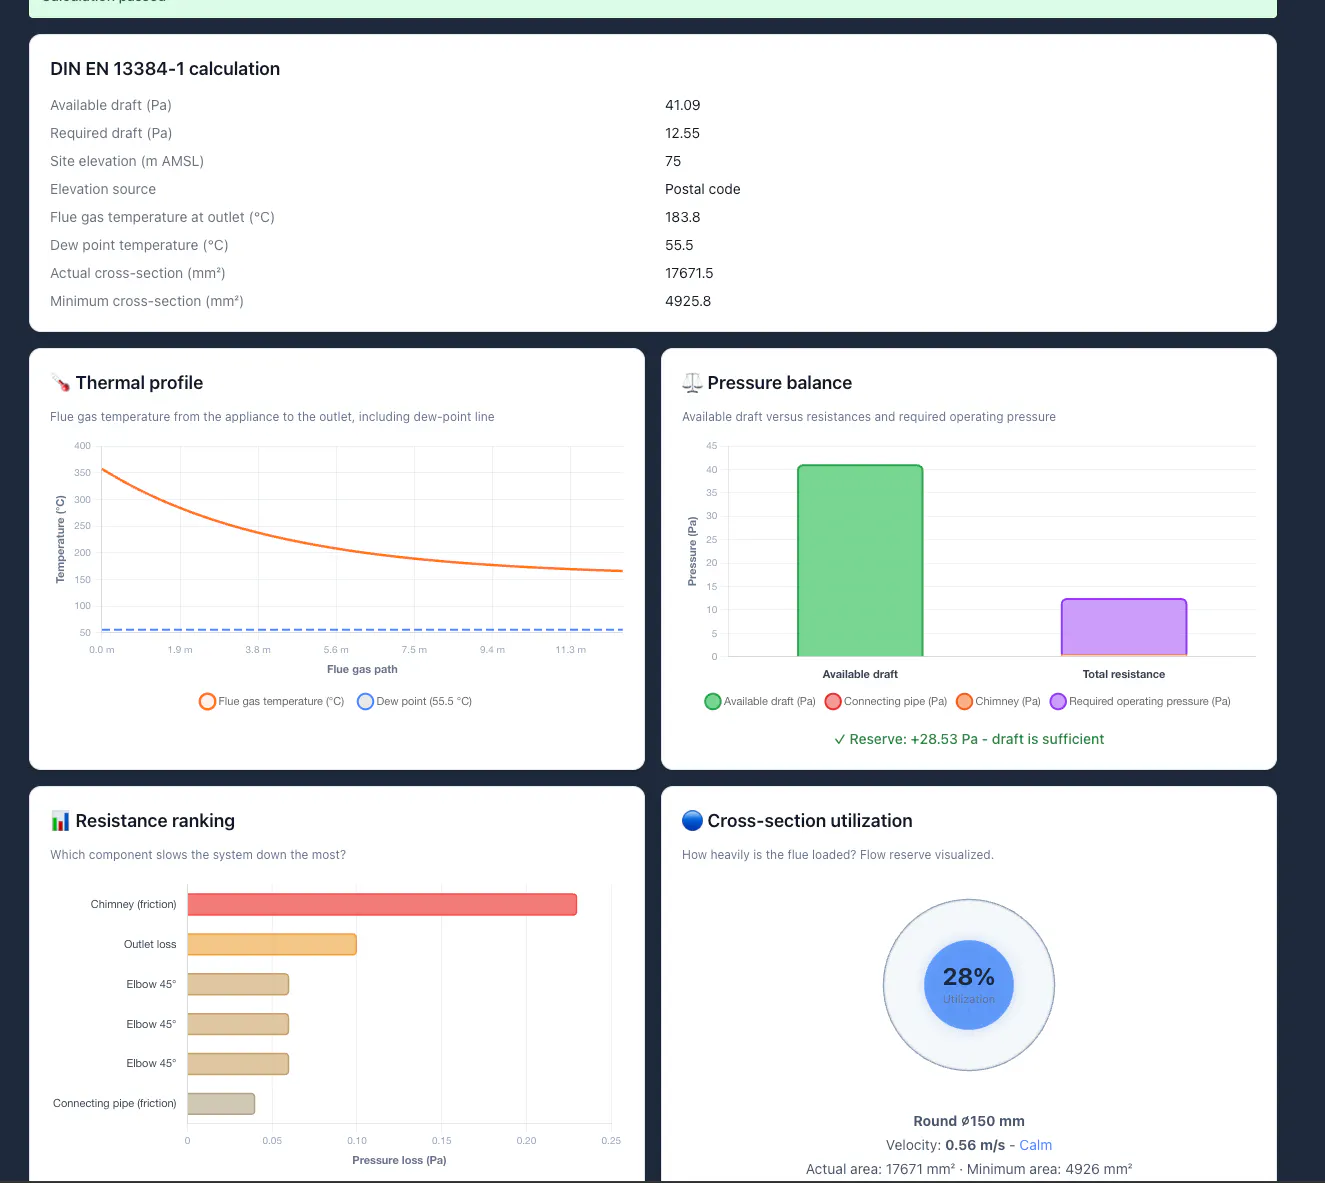Click the bar chart icon beside Resistance ranking
The height and width of the screenshot is (1183, 1325).
tap(60, 821)
